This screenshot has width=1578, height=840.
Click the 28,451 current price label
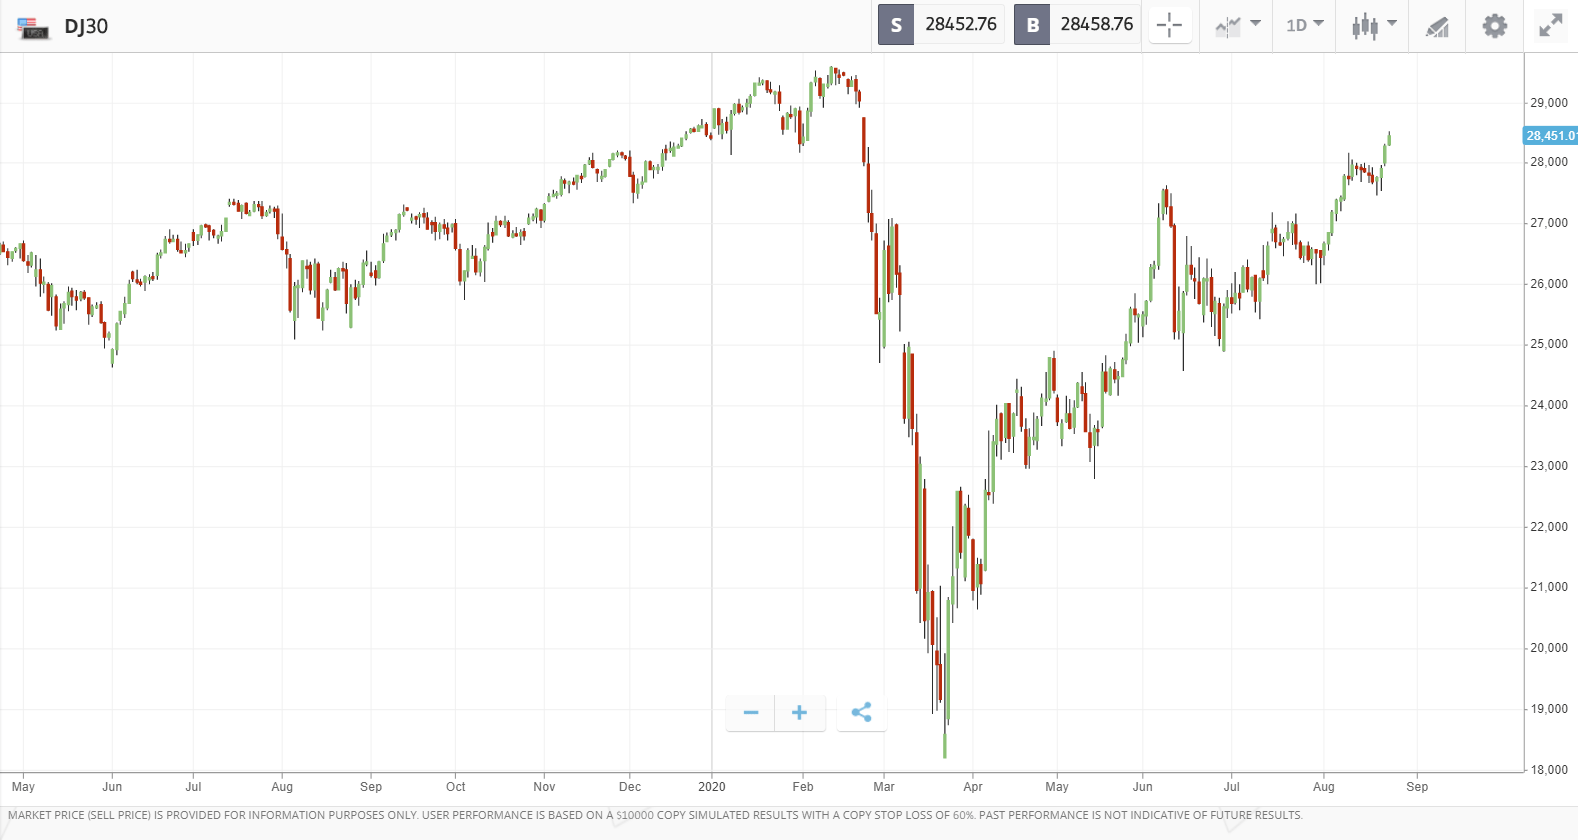(1550, 135)
